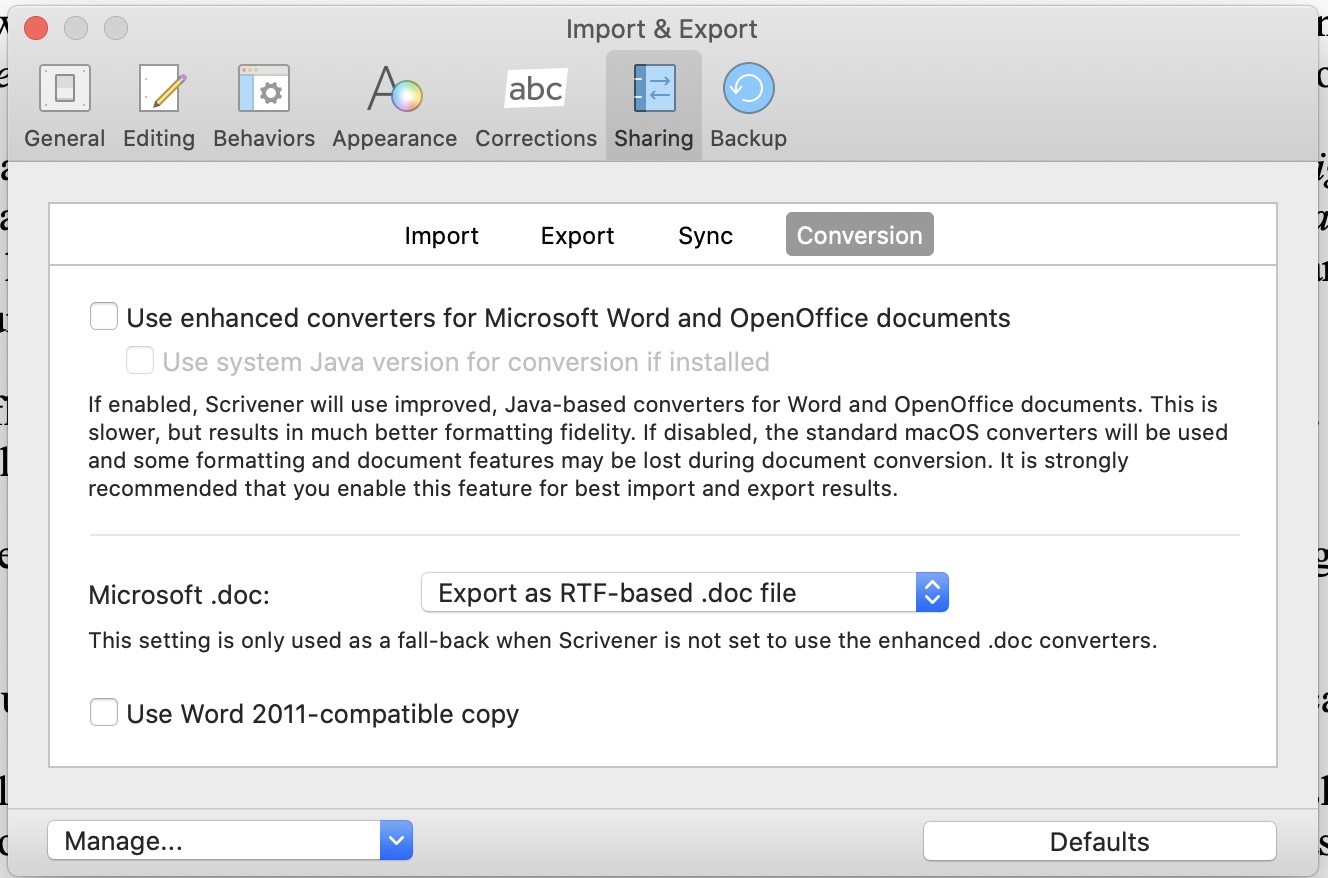The image size is (1328, 878).
Task: Enable enhanced converters for Word and OpenOffice
Action: pyautogui.click(x=104, y=317)
